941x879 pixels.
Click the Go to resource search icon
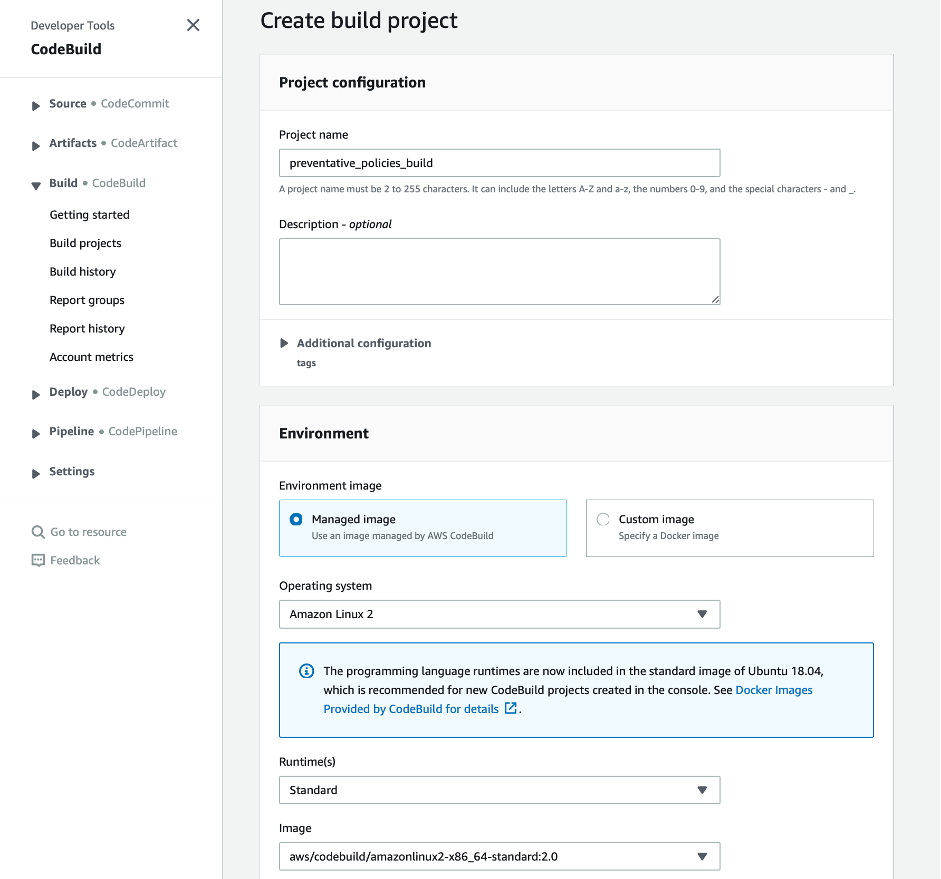(x=36, y=531)
